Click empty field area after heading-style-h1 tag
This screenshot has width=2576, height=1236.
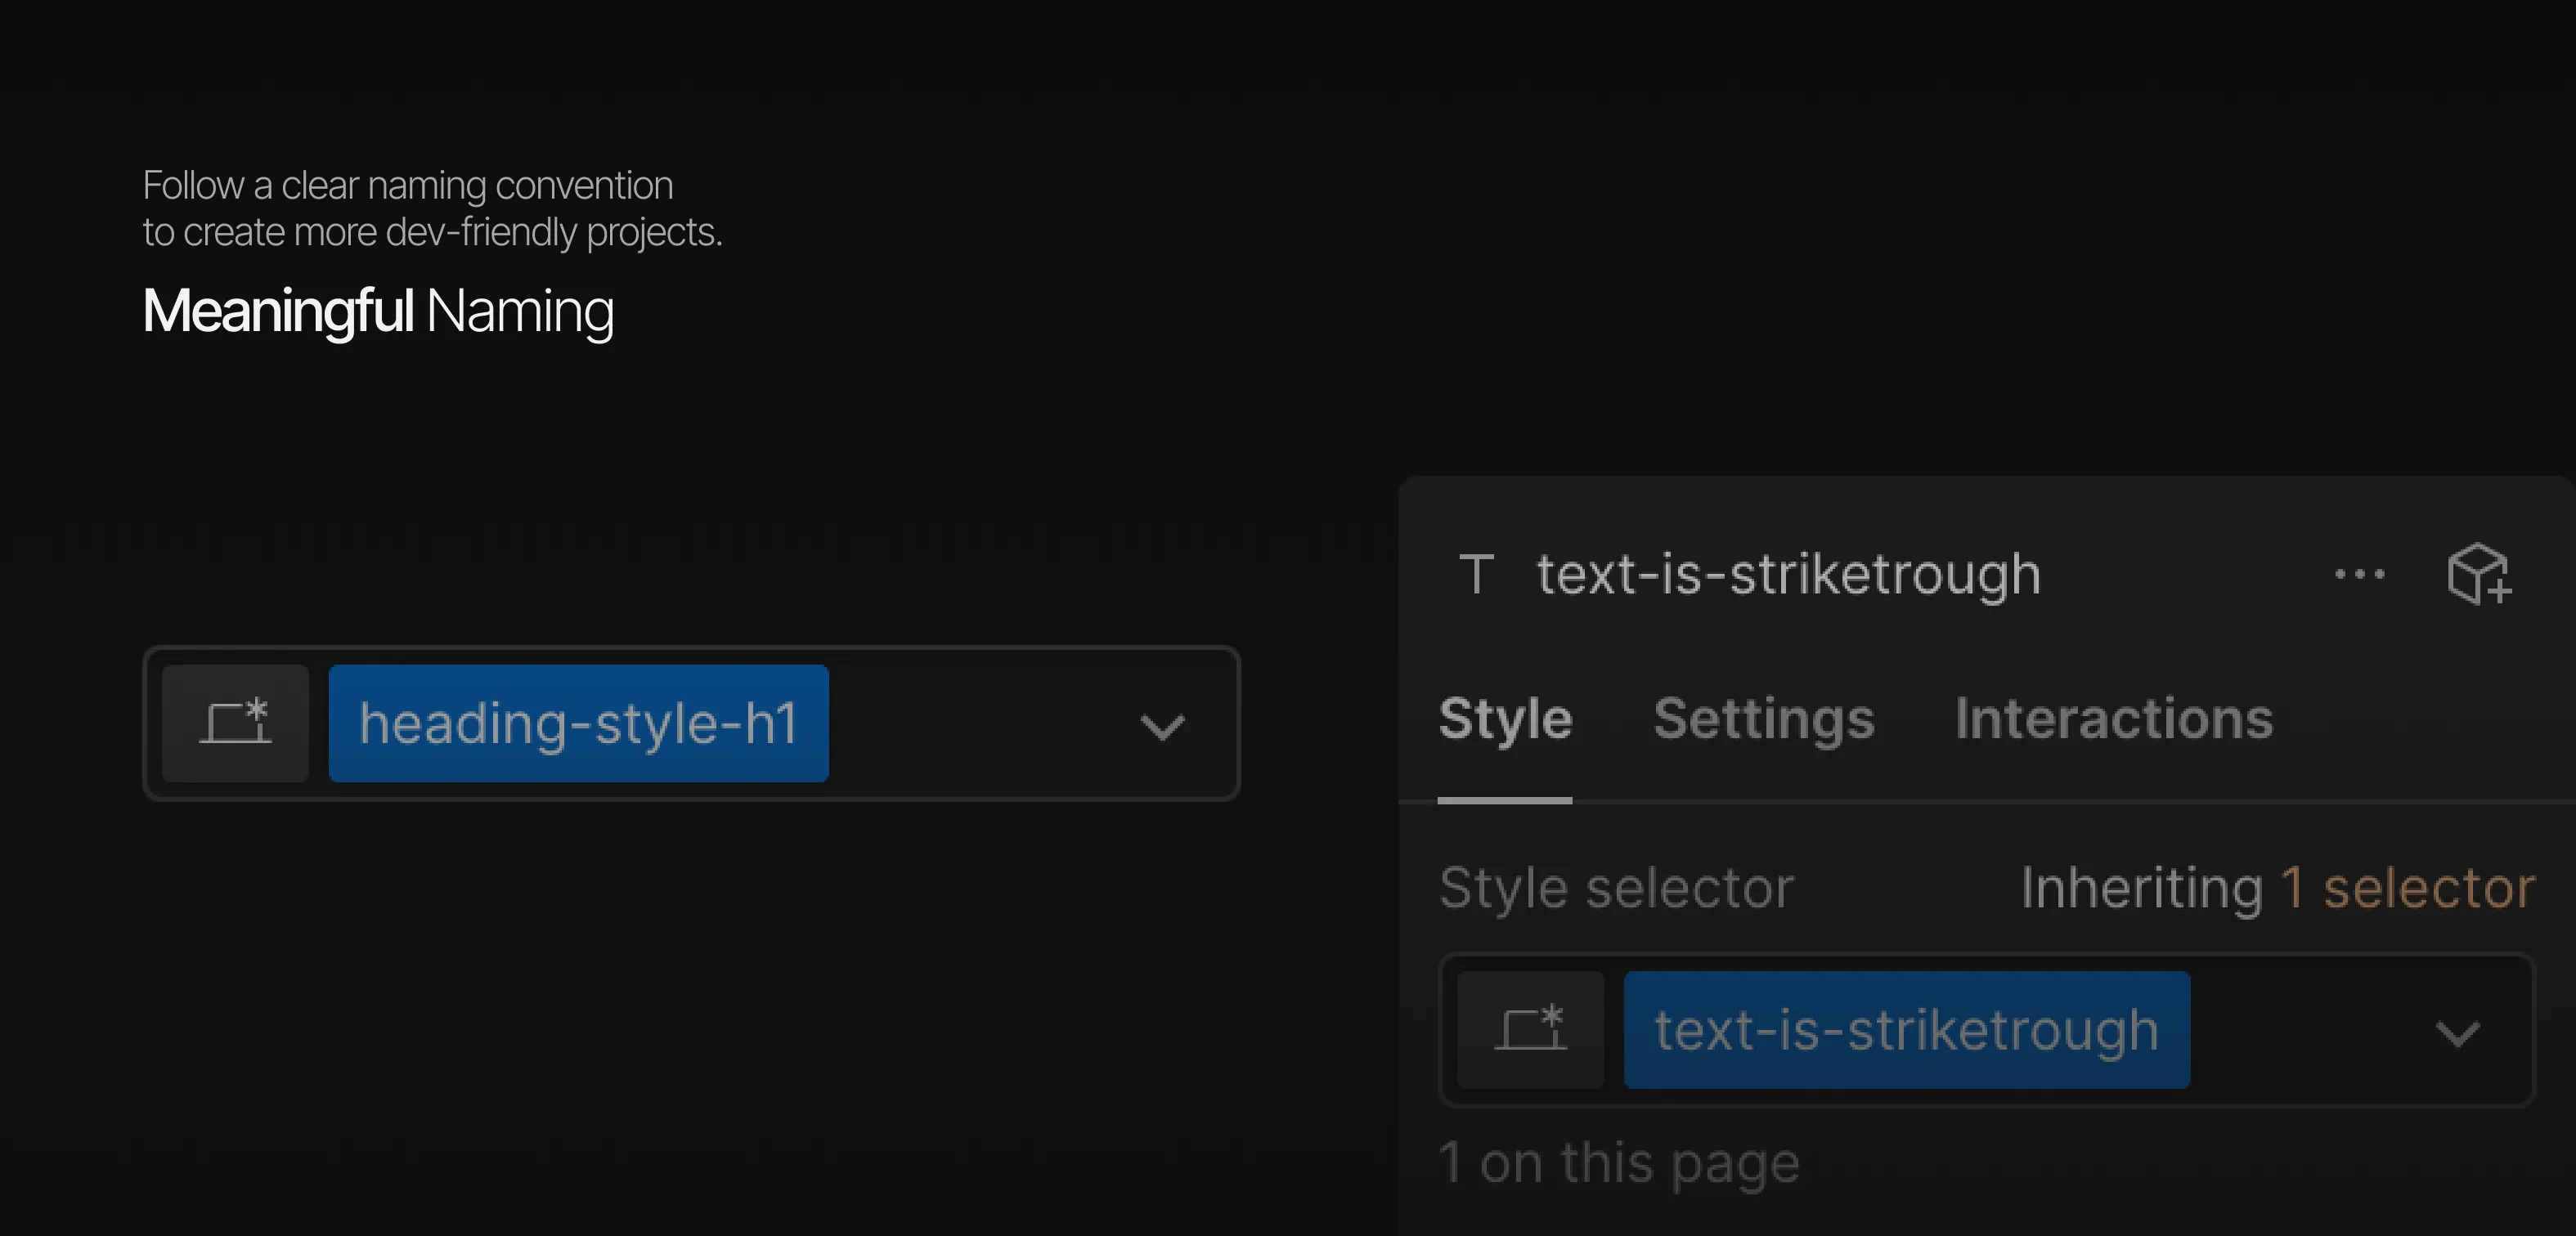coord(980,723)
